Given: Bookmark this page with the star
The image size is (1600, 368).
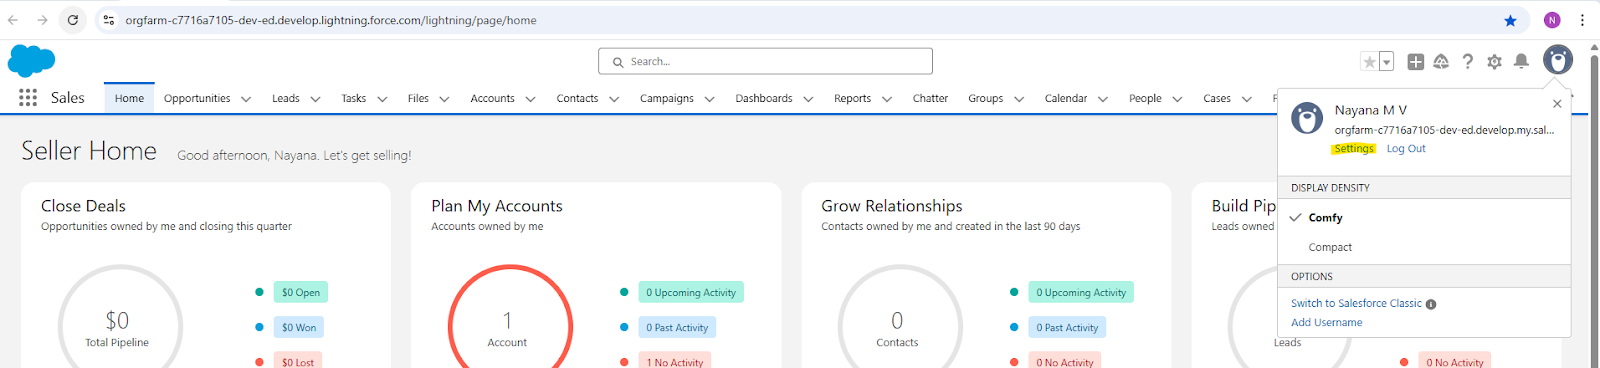Looking at the screenshot, I should click(x=1510, y=20).
